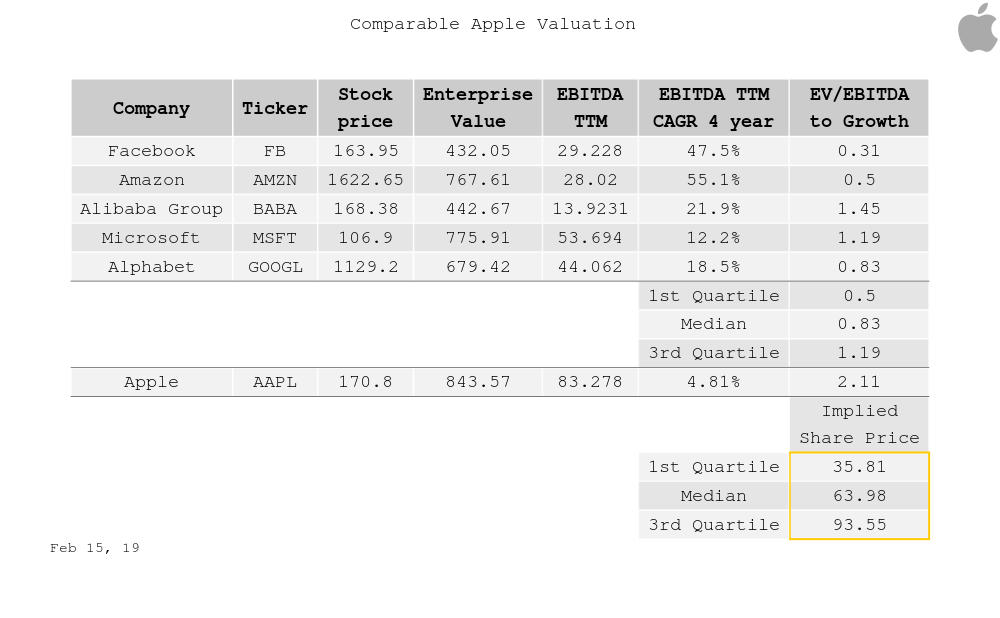Viewport: 1000px width, 618px height.
Task: Select EV/EBITDA to Growth header
Action: tap(859, 108)
